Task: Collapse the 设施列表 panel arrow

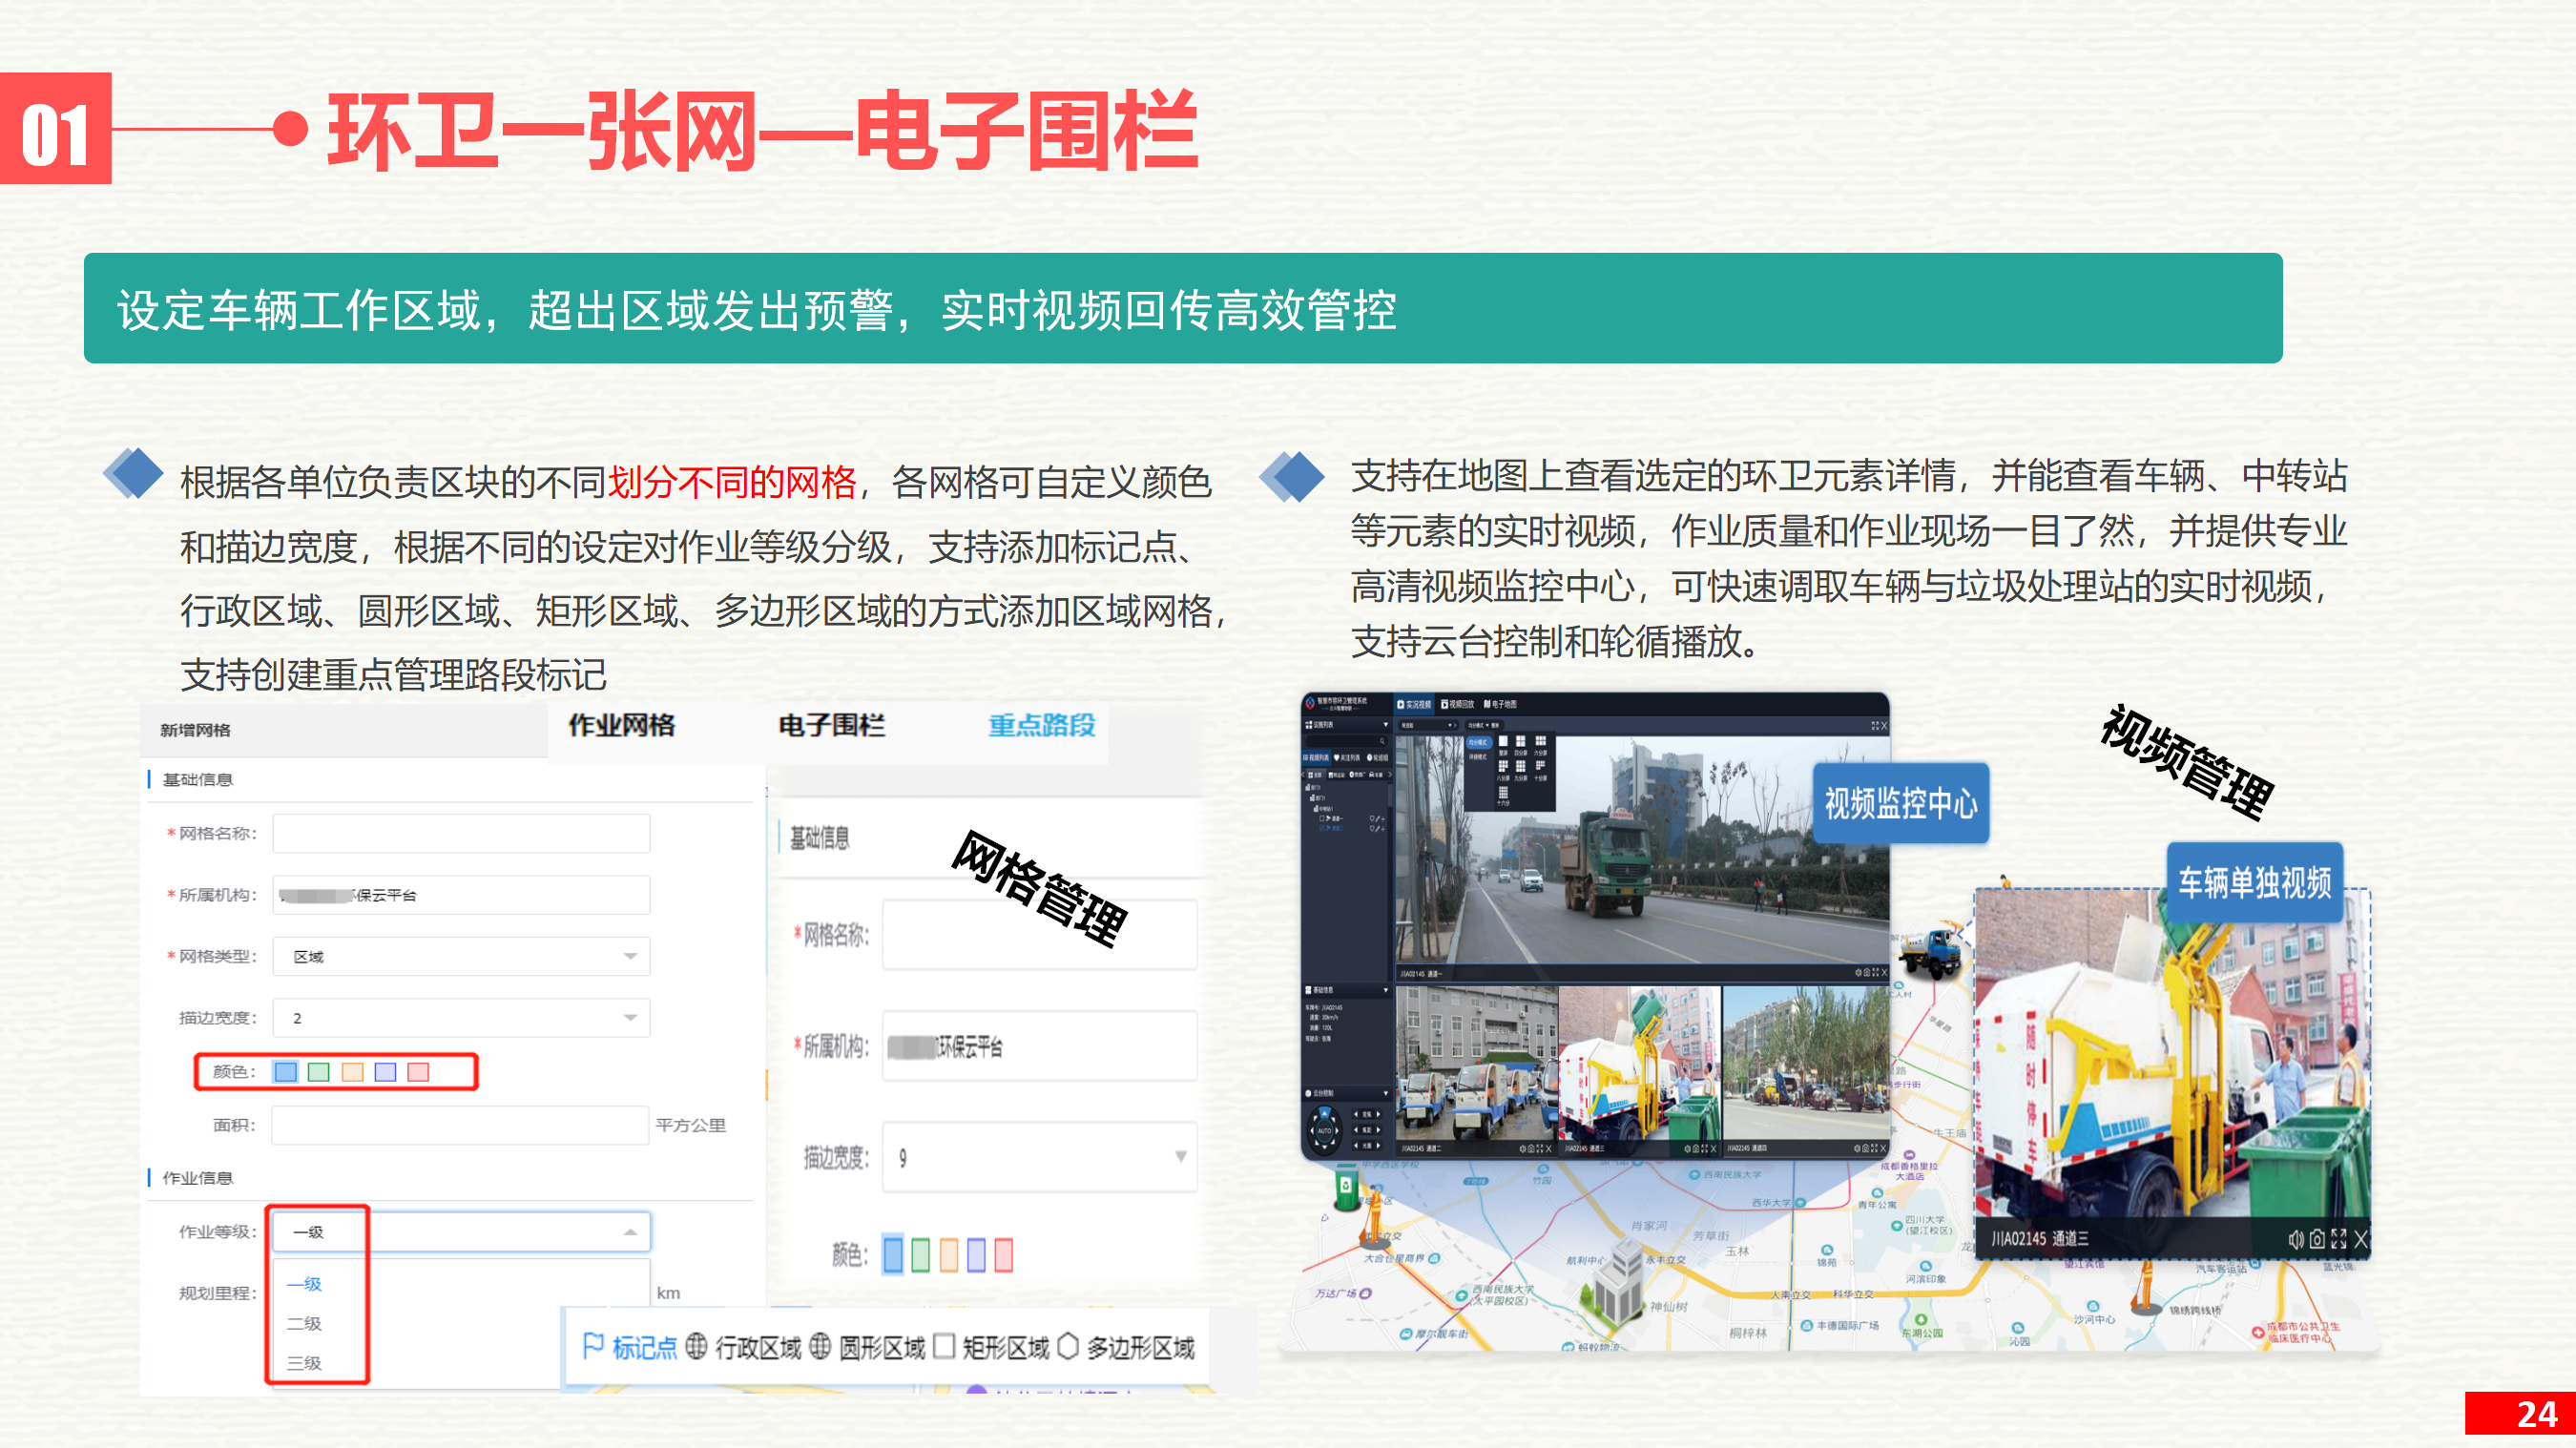Action: [1386, 725]
